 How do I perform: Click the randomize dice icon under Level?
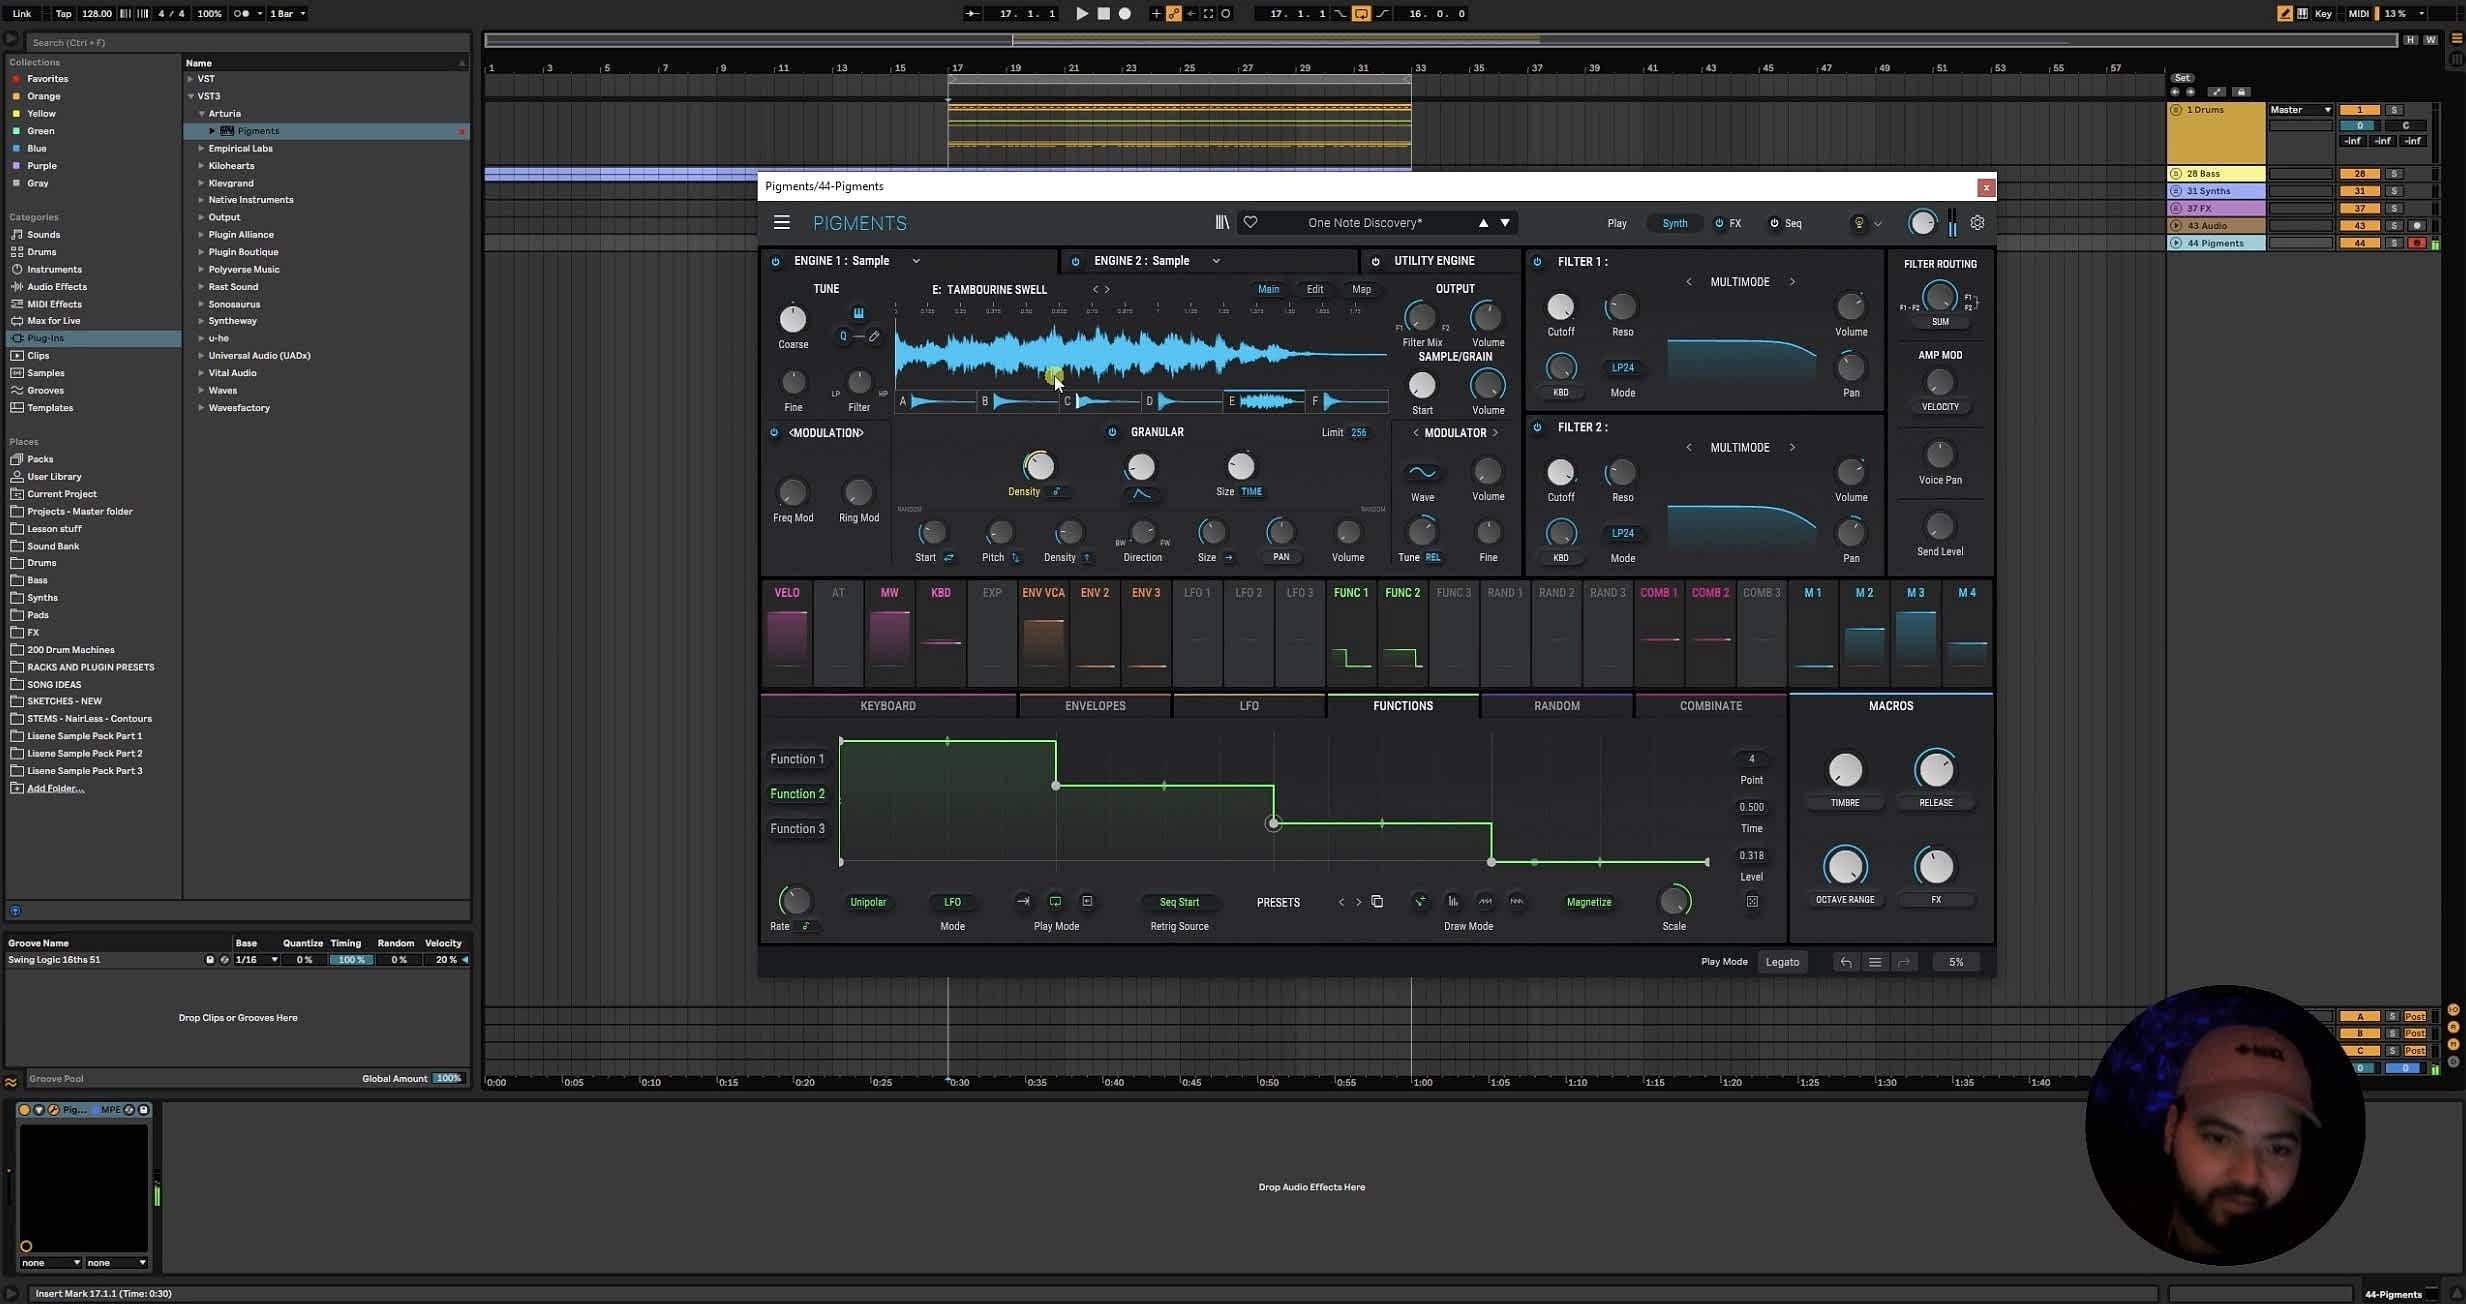(x=1752, y=902)
